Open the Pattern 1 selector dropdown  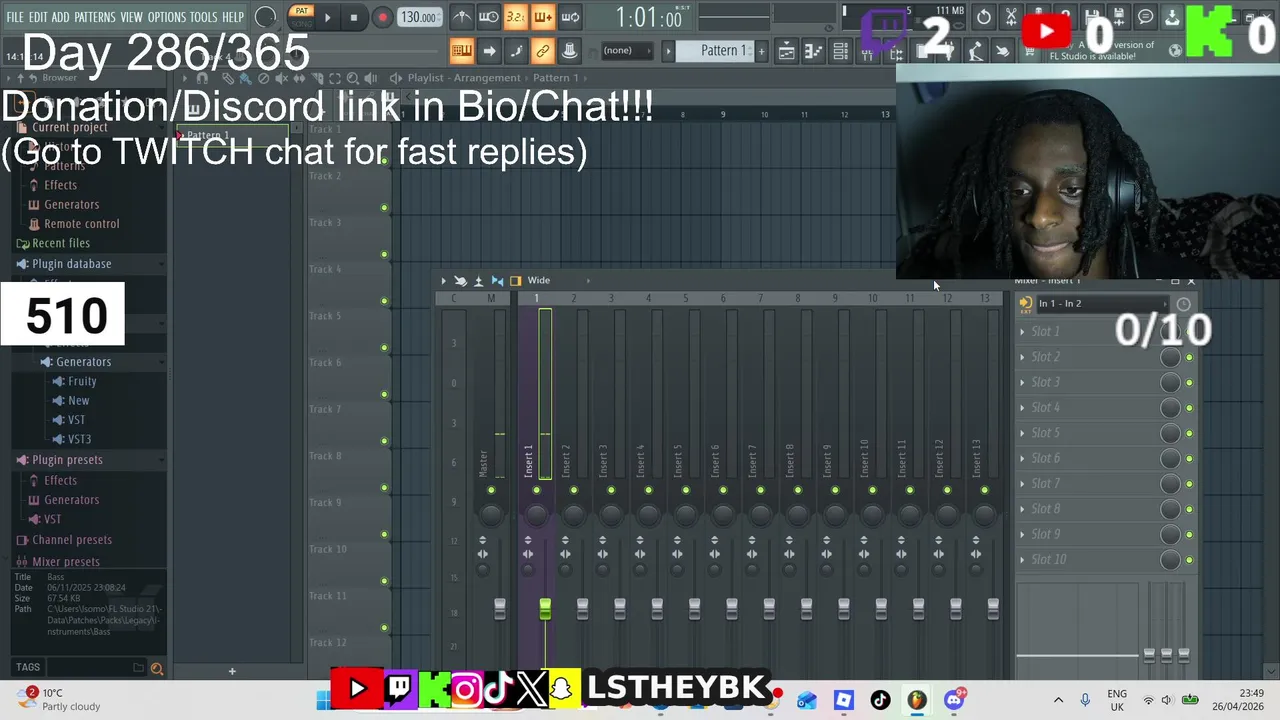pyautogui.click(x=716, y=51)
